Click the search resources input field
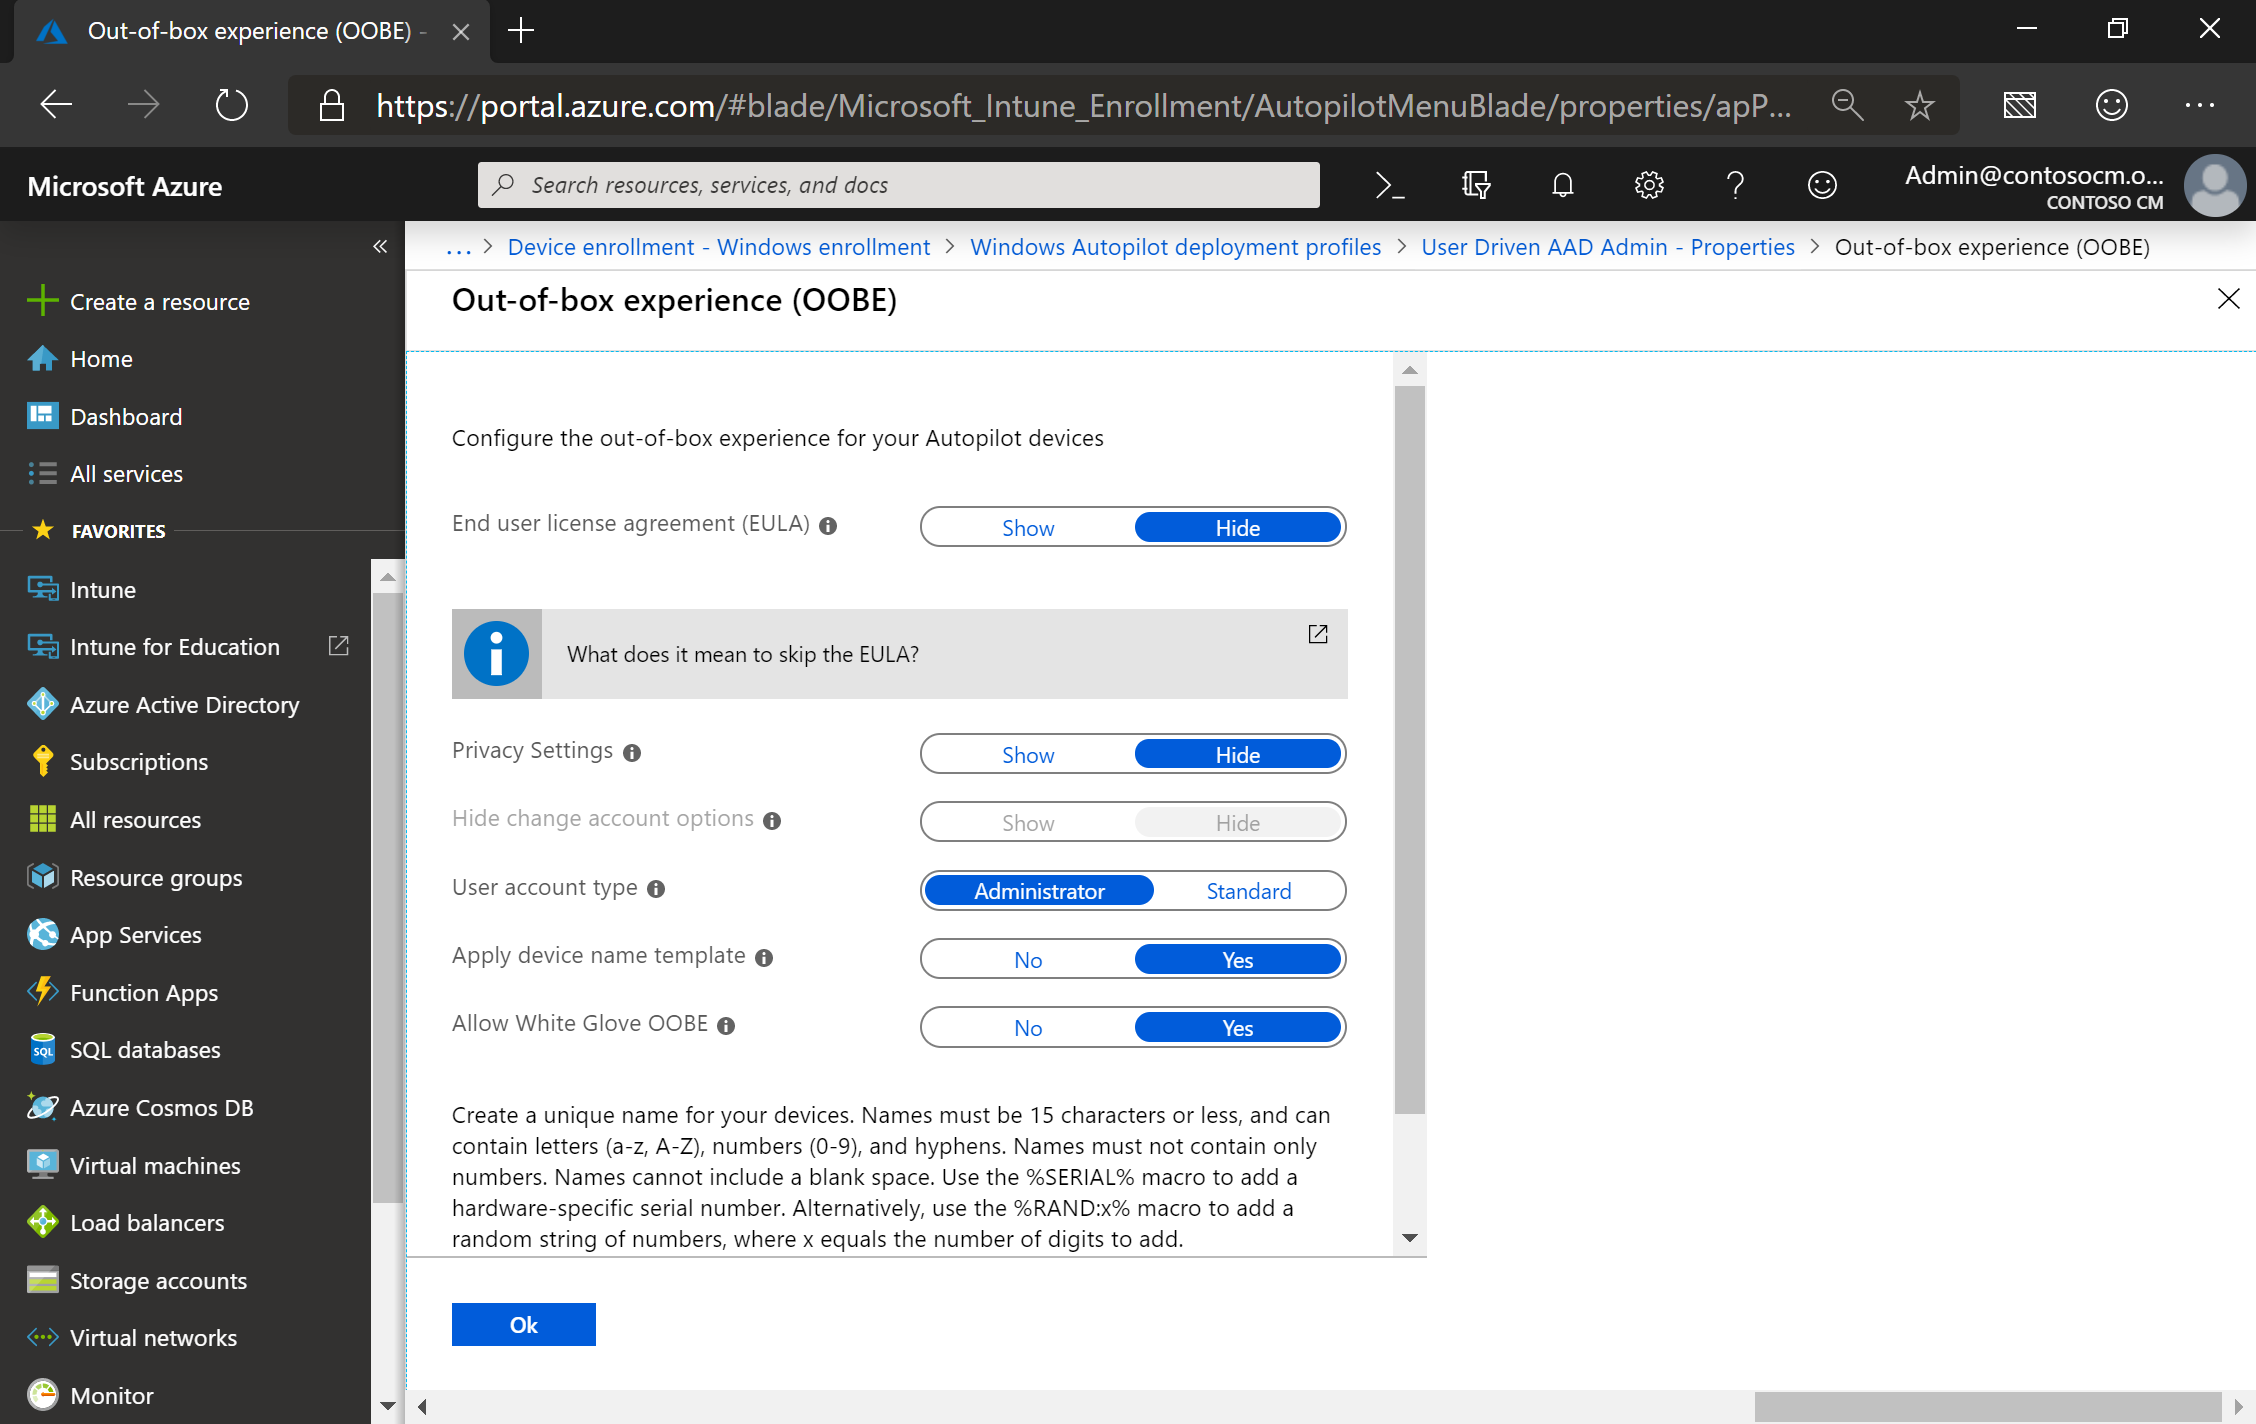The image size is (2256, 1424). coord(898,185)
